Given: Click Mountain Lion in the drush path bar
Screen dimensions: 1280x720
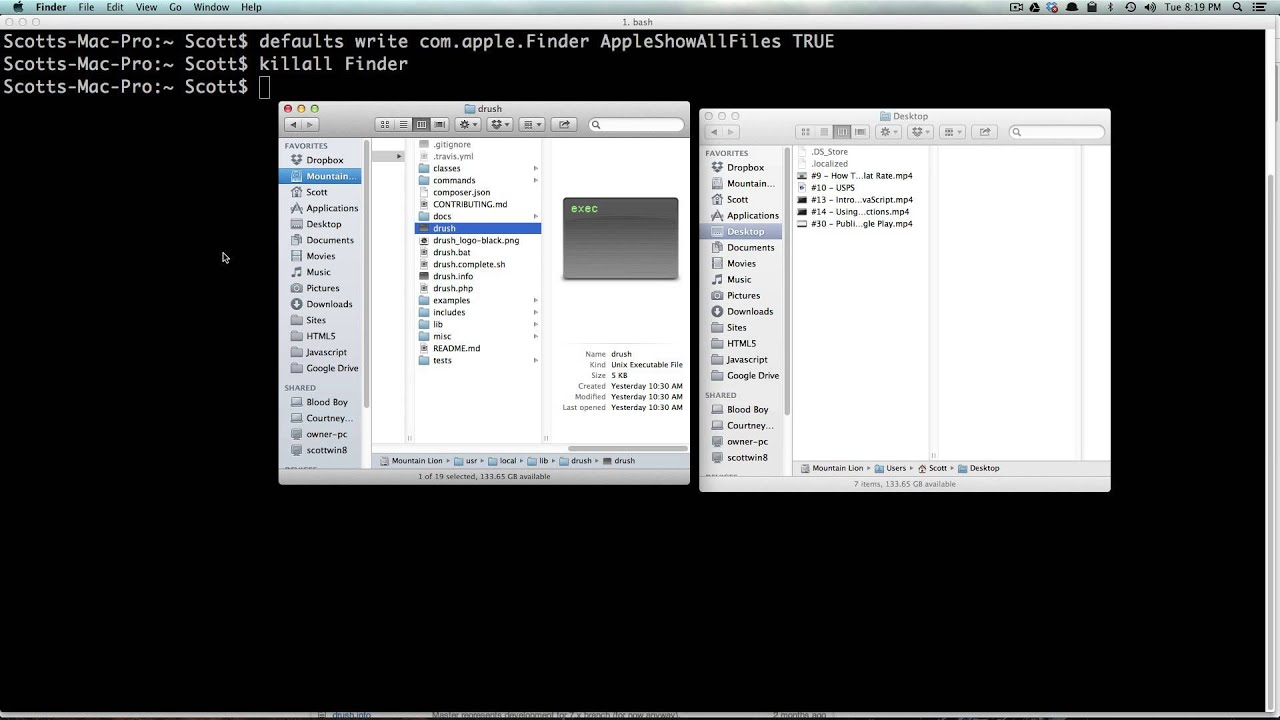Looking at the screenshot, I should tap(410, 461).
